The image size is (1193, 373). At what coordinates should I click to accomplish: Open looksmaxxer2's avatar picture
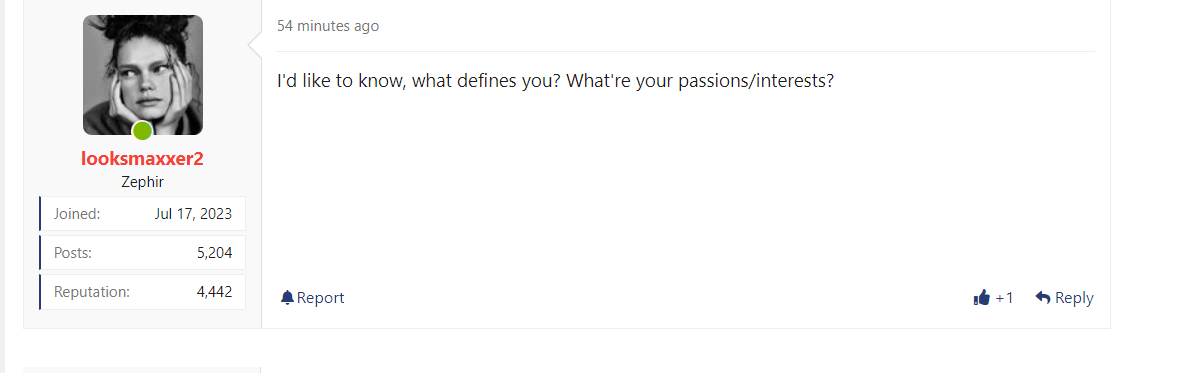(x=142, y=75)
